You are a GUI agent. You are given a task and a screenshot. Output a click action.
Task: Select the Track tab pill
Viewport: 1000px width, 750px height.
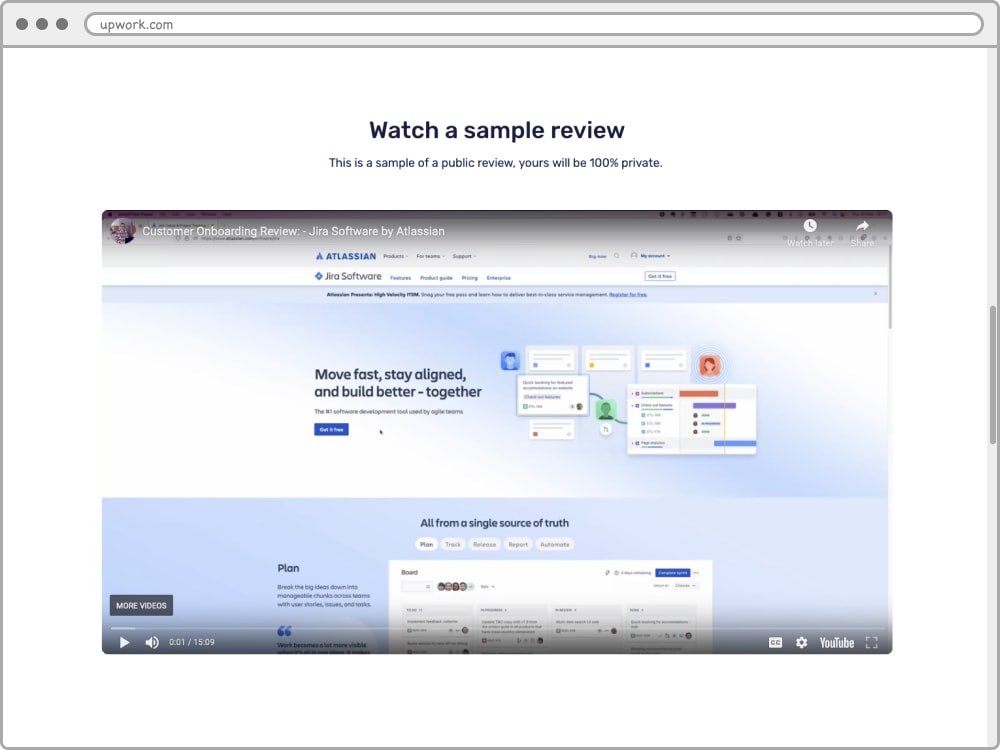coord(453,545)
